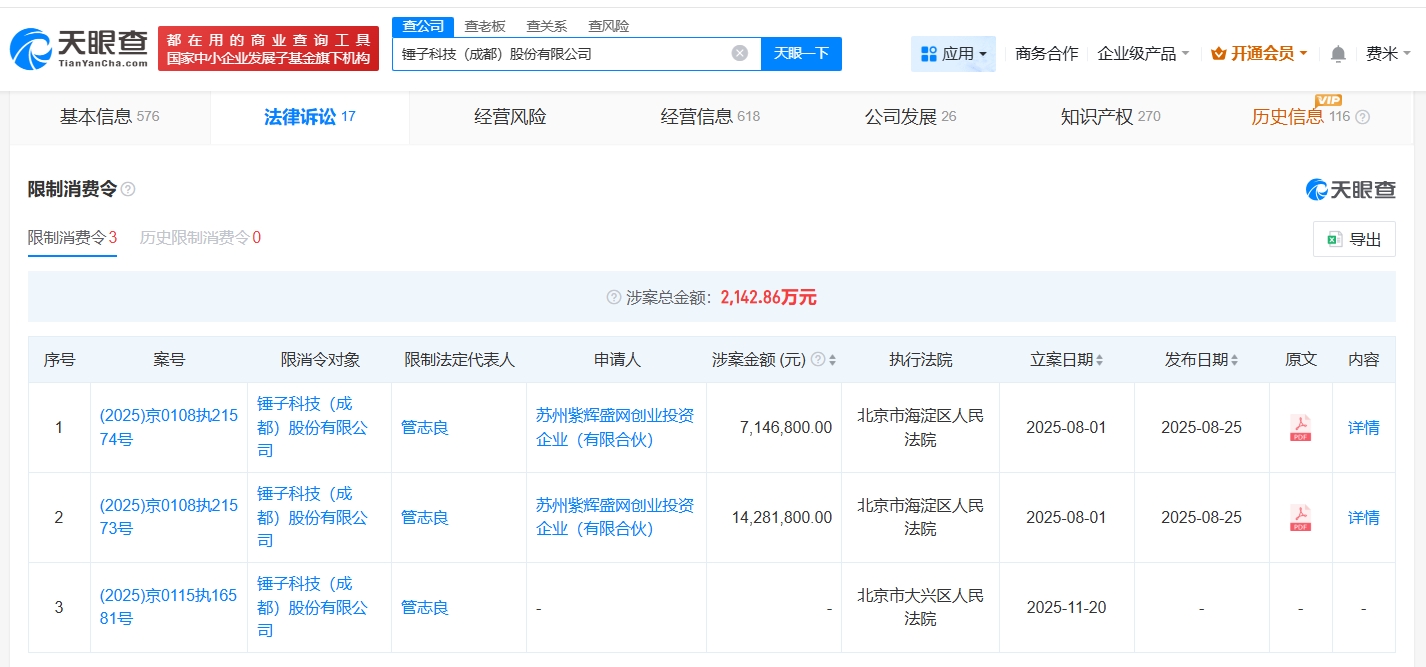Expand the 开通会员 dropdown

click(x=1259, y=54)
